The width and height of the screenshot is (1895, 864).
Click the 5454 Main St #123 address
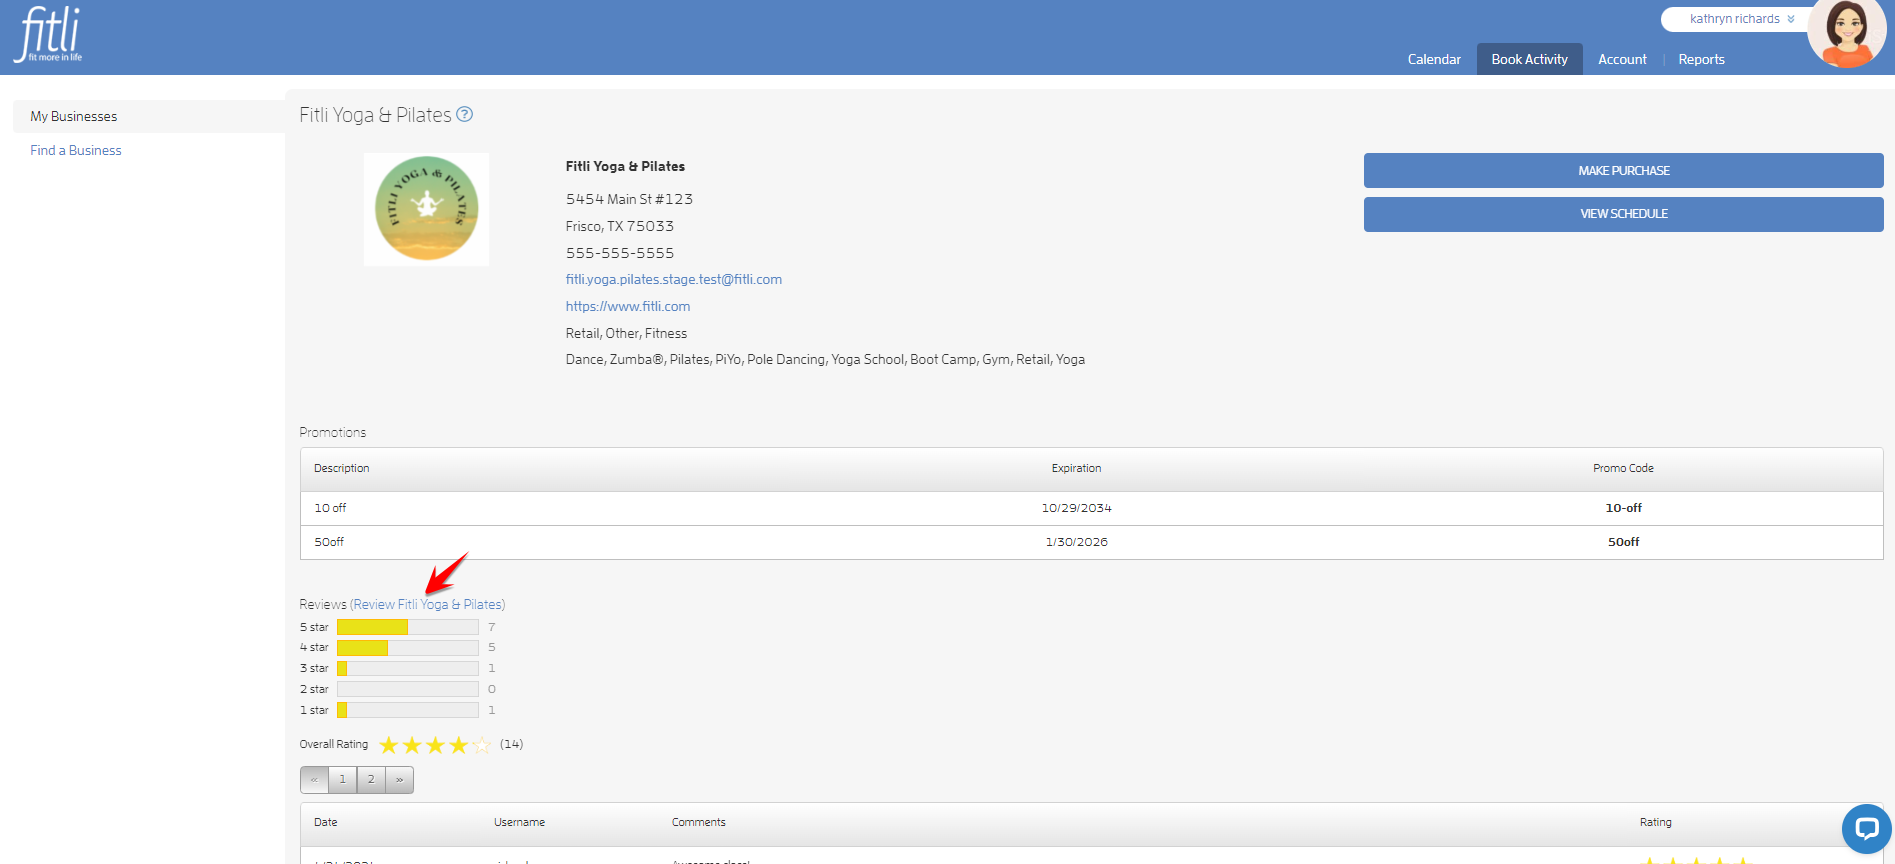tap(629, 199)
